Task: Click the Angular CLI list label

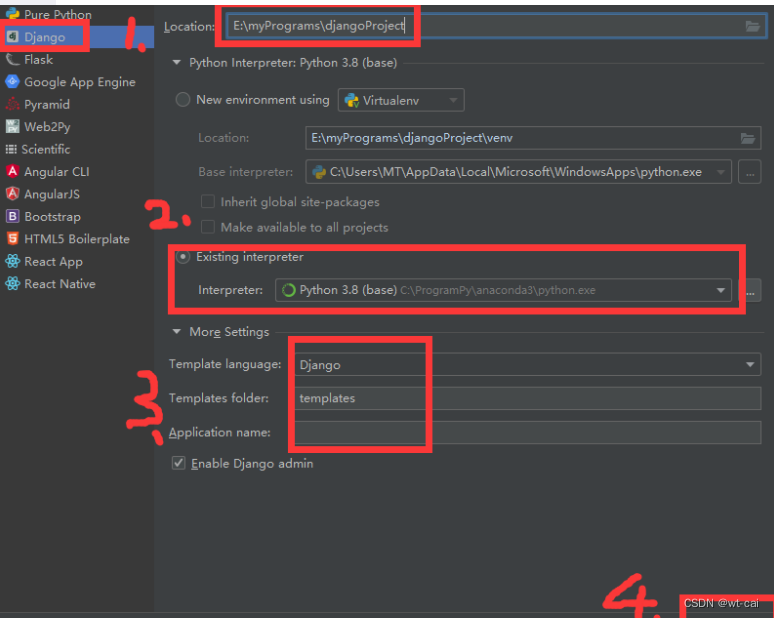Action: tap(57, 172)
